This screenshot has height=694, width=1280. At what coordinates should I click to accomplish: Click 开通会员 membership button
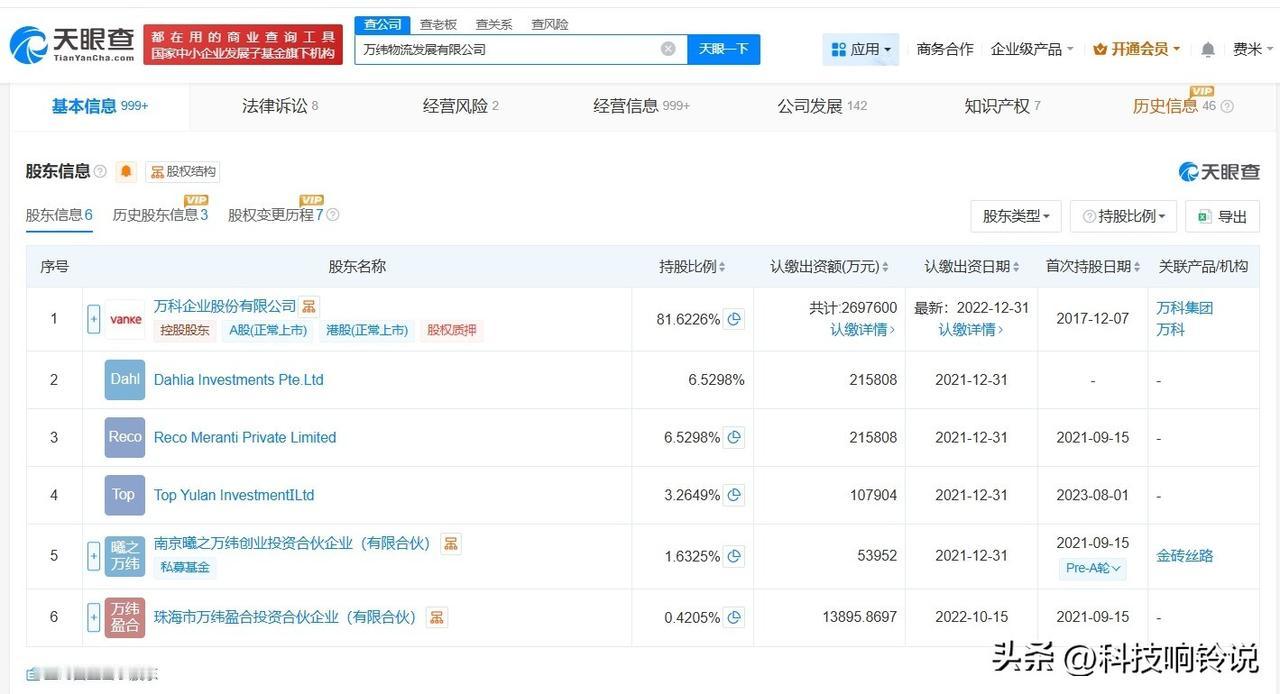[1137, 49]
